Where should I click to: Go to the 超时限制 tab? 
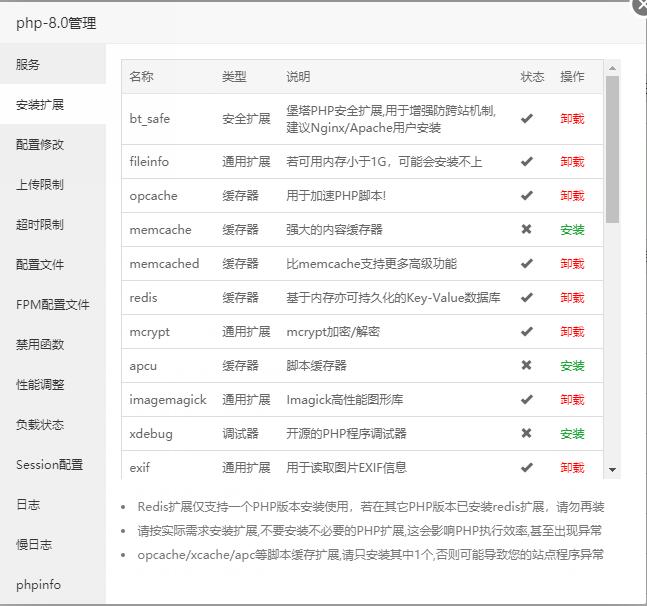pyautogui.click(x=53, y=224)
